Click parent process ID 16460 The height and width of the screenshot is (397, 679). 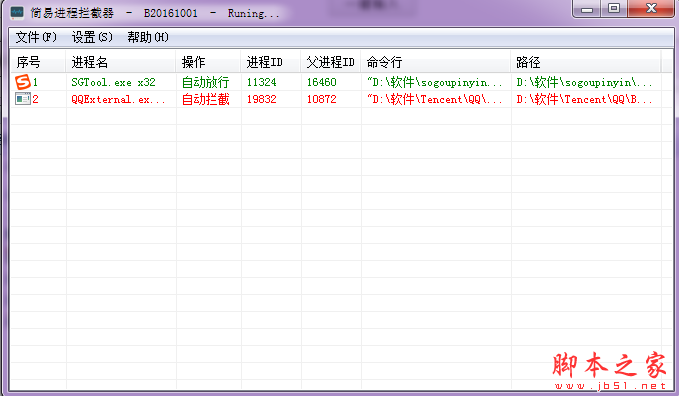(321, 82)
